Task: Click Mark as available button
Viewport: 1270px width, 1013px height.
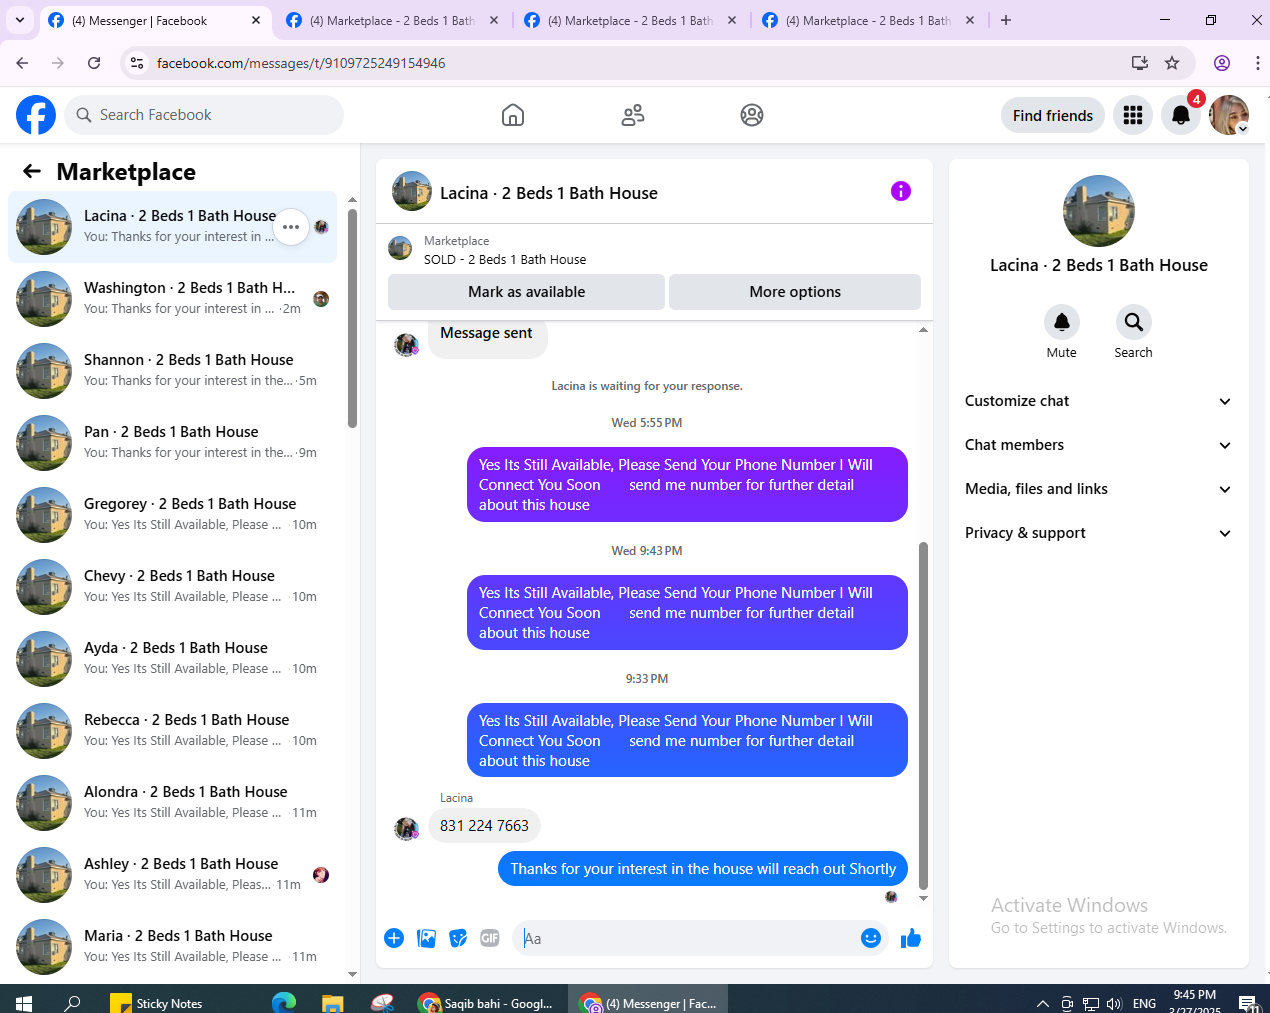Action: point(526,292)
